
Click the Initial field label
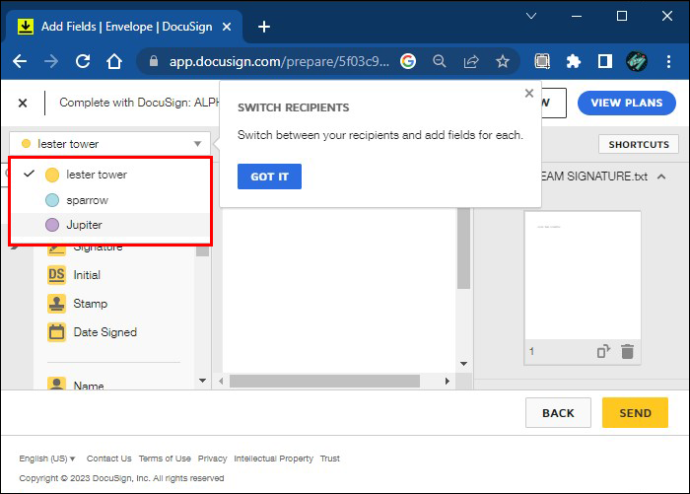[x=87, y=275]
